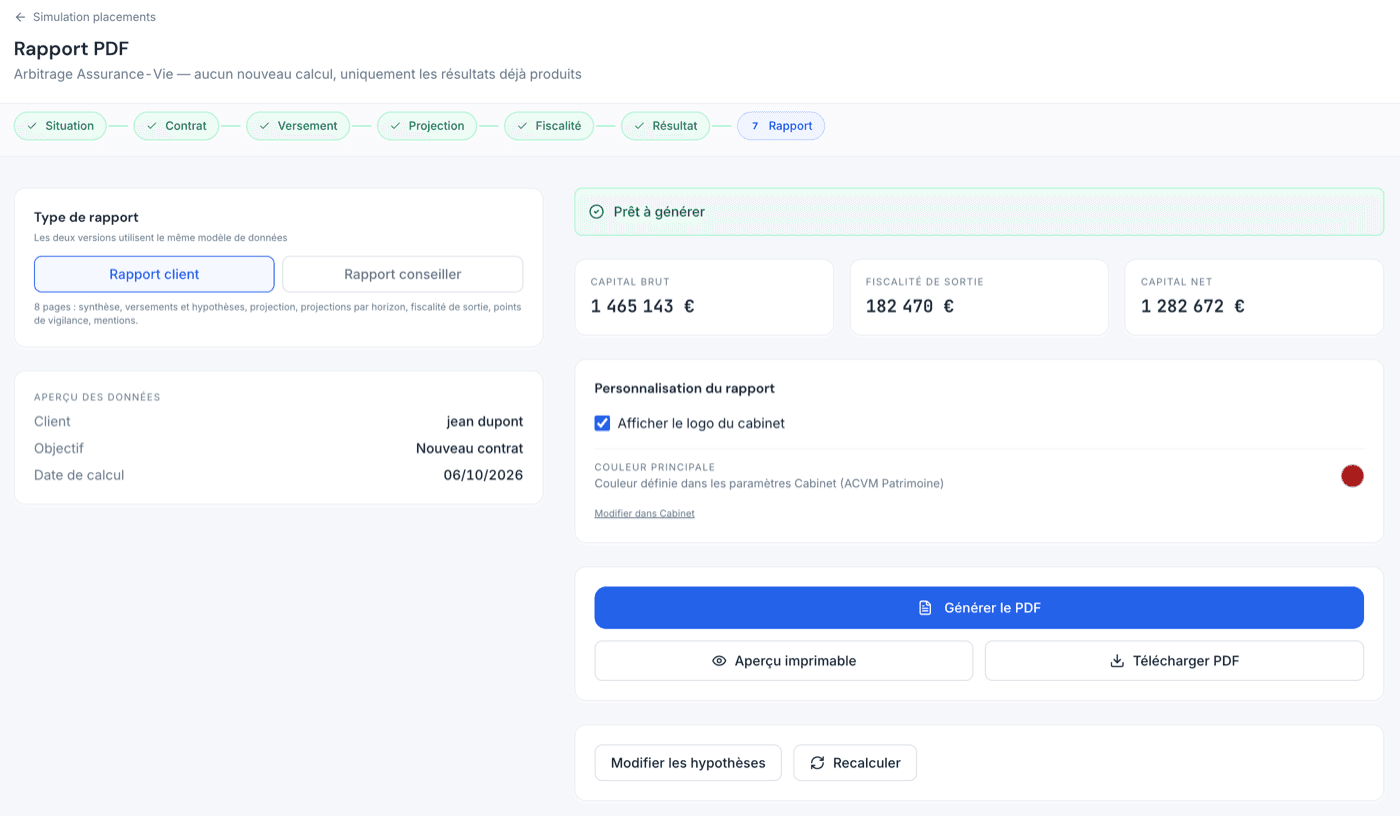Image resolution: width=1400 pixels, height=816 pixels.
Task: Click the refresh icon in Recalculer
Action: point(817,763)
